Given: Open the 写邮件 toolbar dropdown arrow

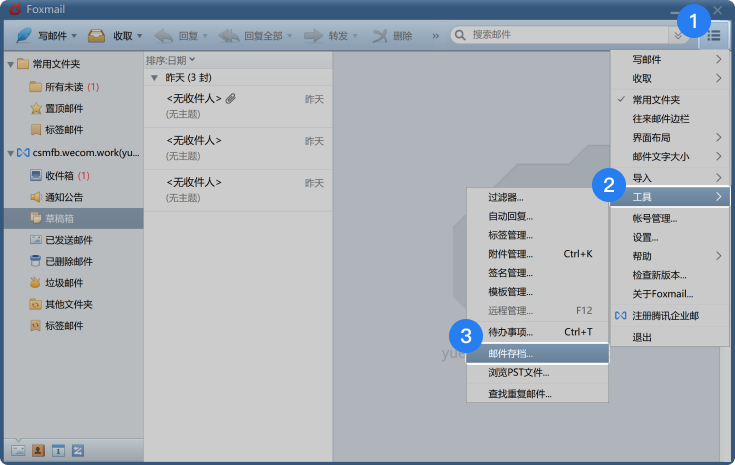Looking at the screenshot, I should 74,36.
